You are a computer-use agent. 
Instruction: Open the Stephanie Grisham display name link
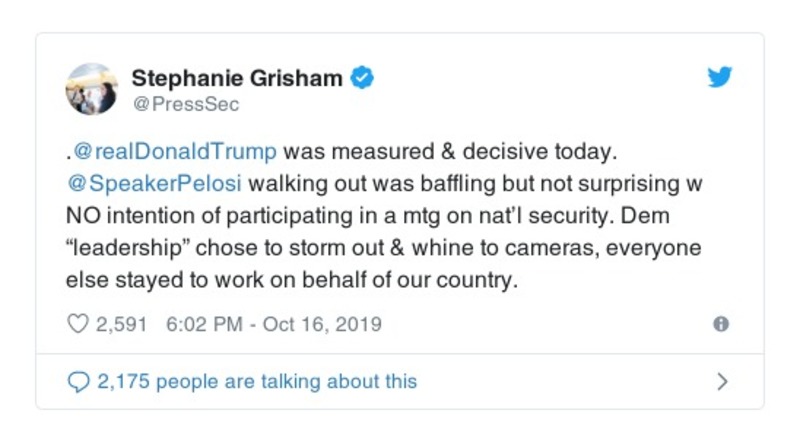(x=239, y=78)
